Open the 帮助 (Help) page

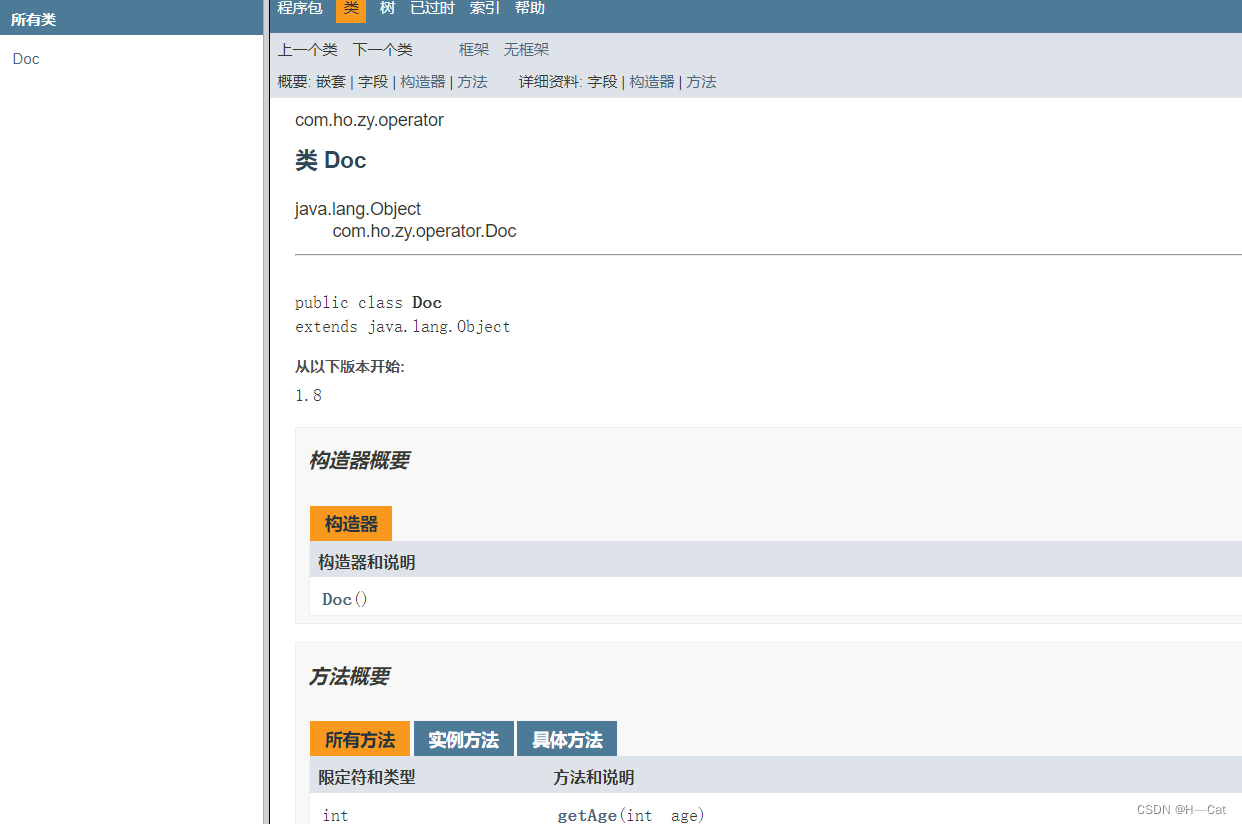pos(530,9)
